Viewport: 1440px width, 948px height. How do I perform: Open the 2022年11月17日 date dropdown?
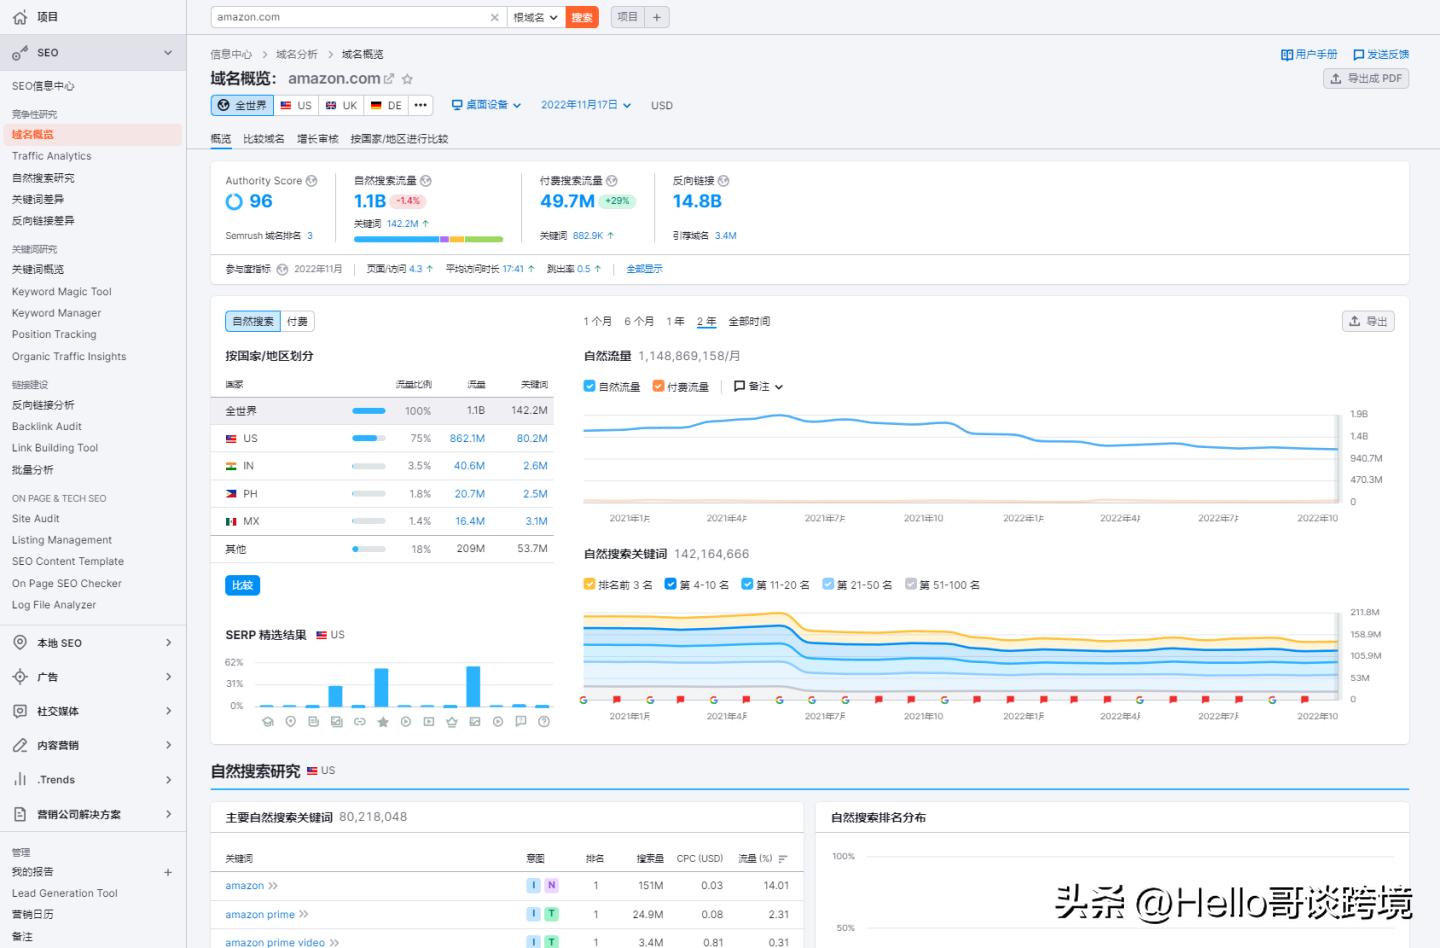coord(586,105)
